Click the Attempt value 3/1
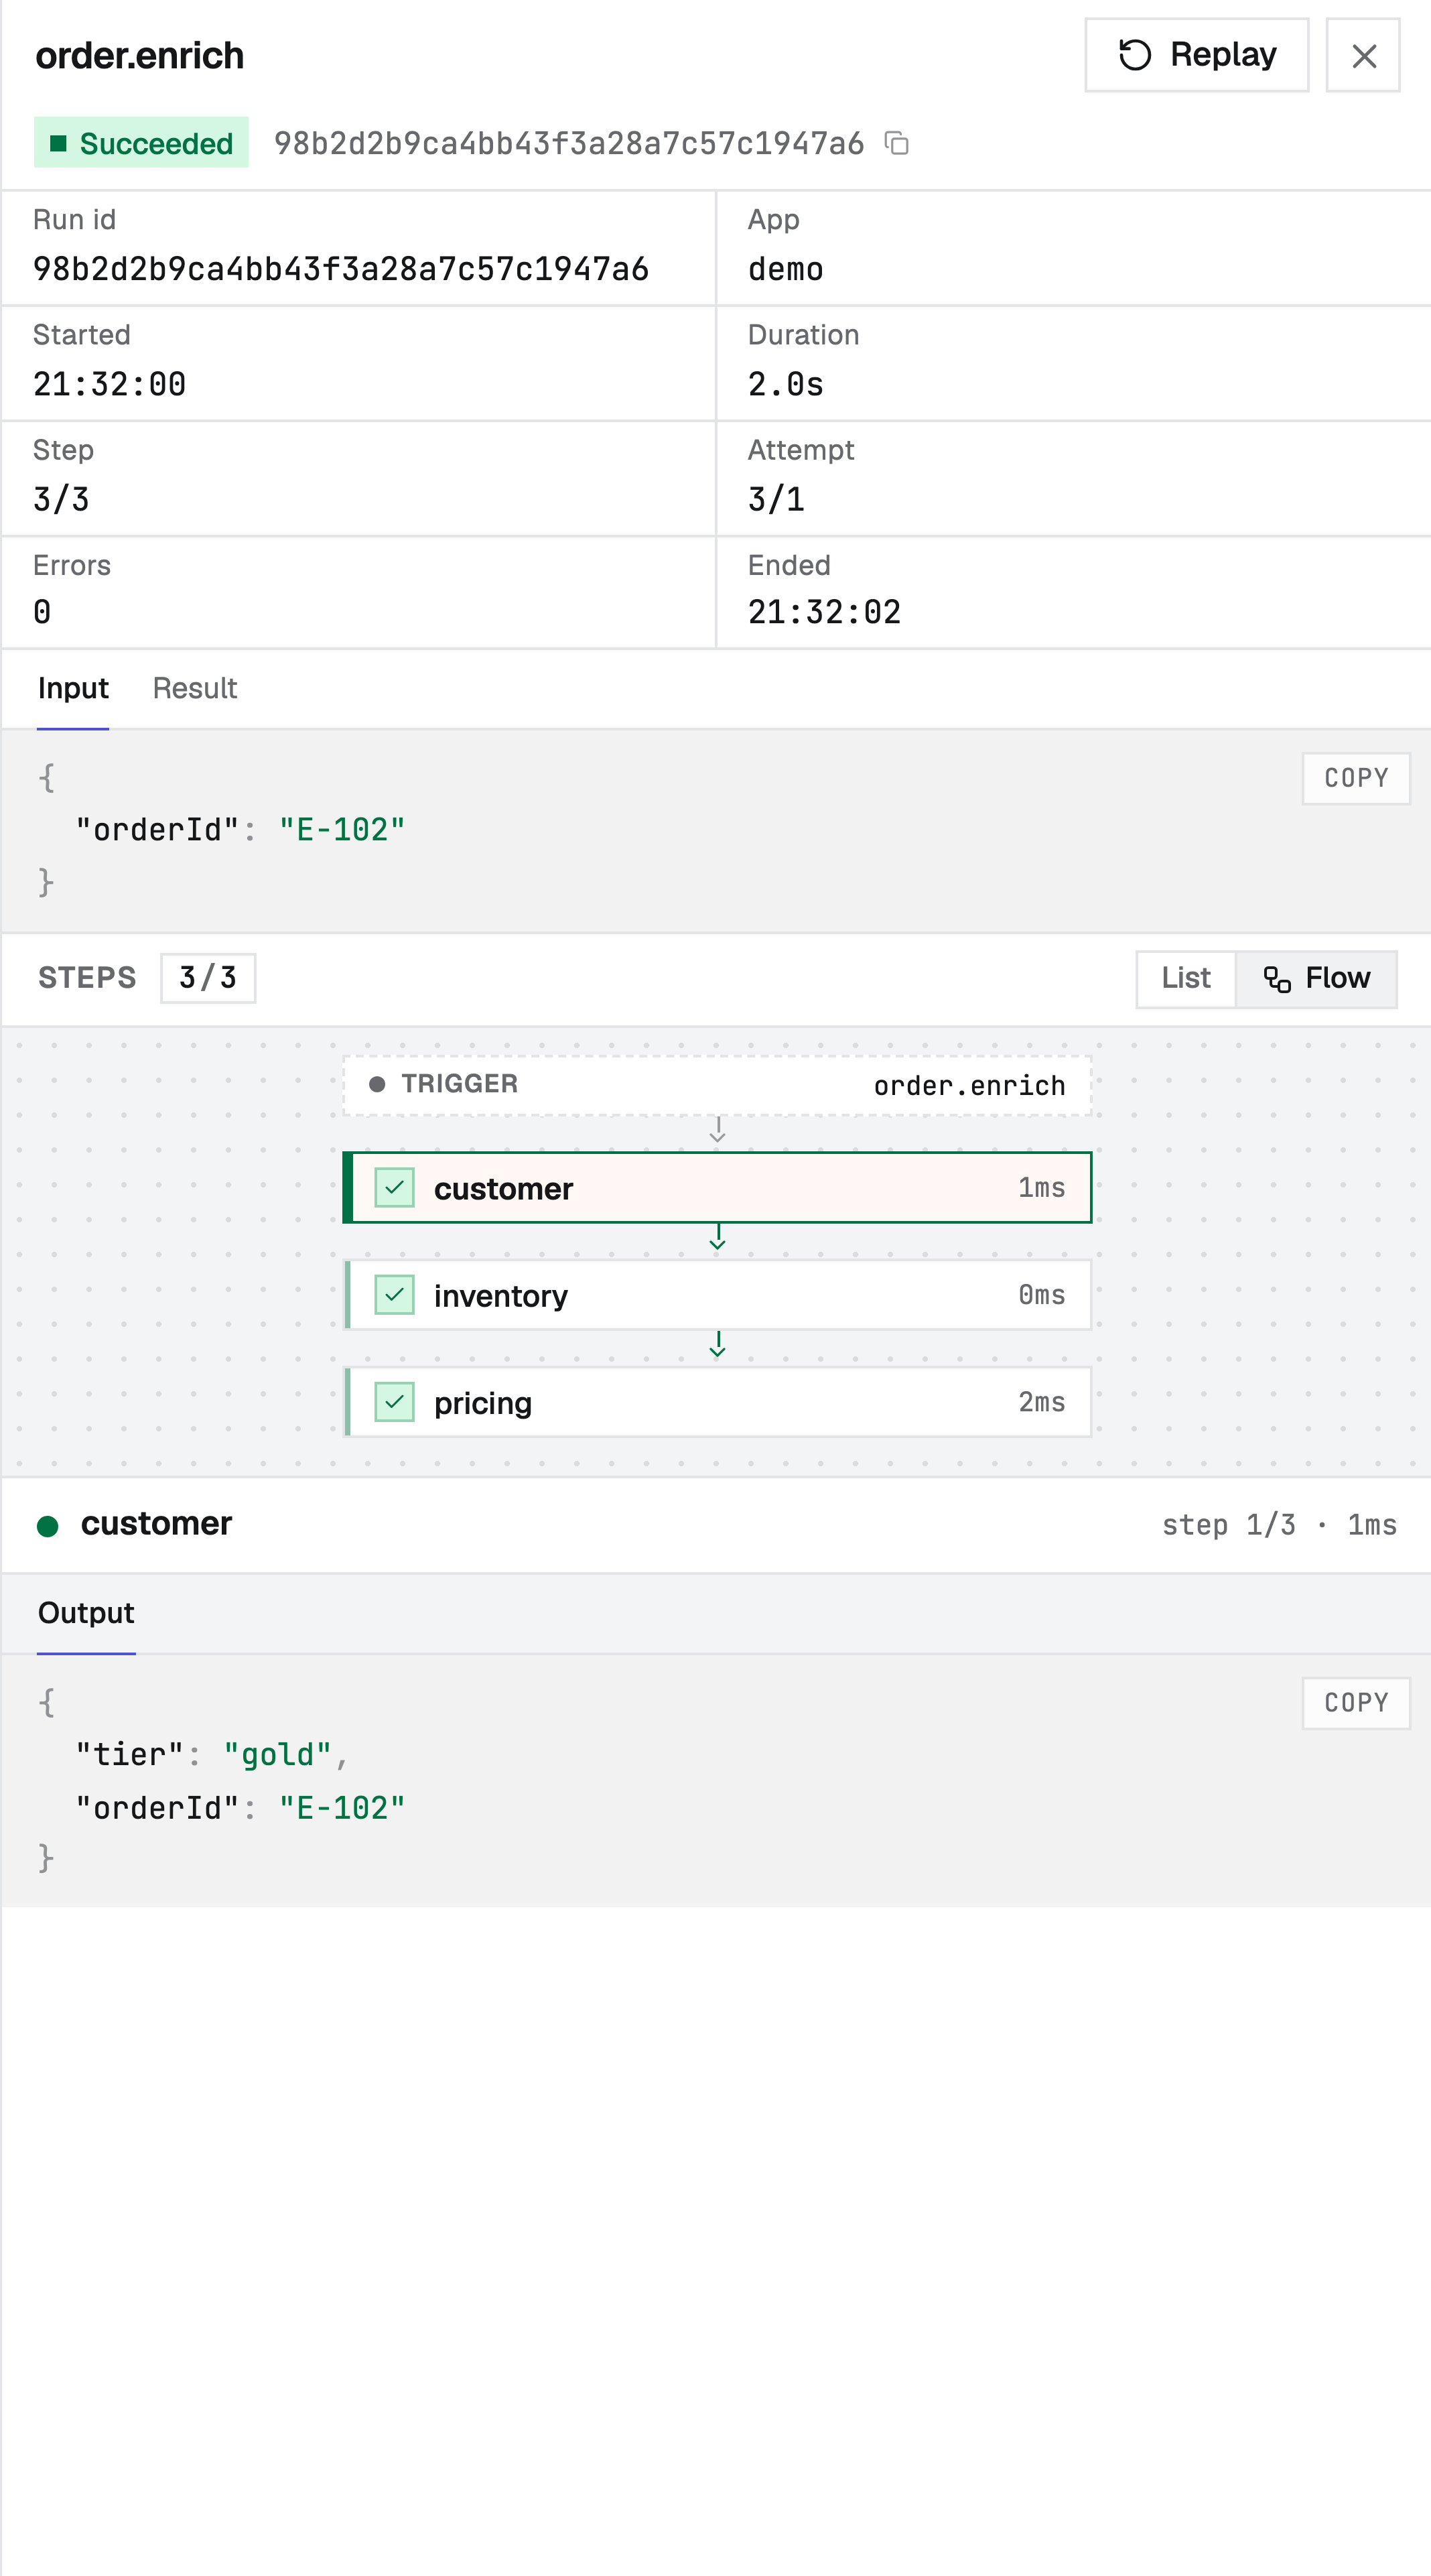1431x2576 pixels. [x=777, y=499]
